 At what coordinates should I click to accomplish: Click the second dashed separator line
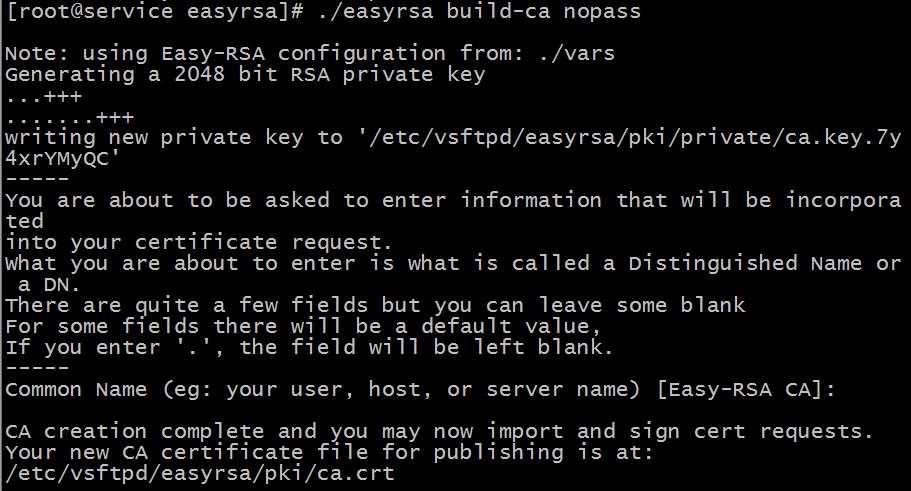pos(37,368)
